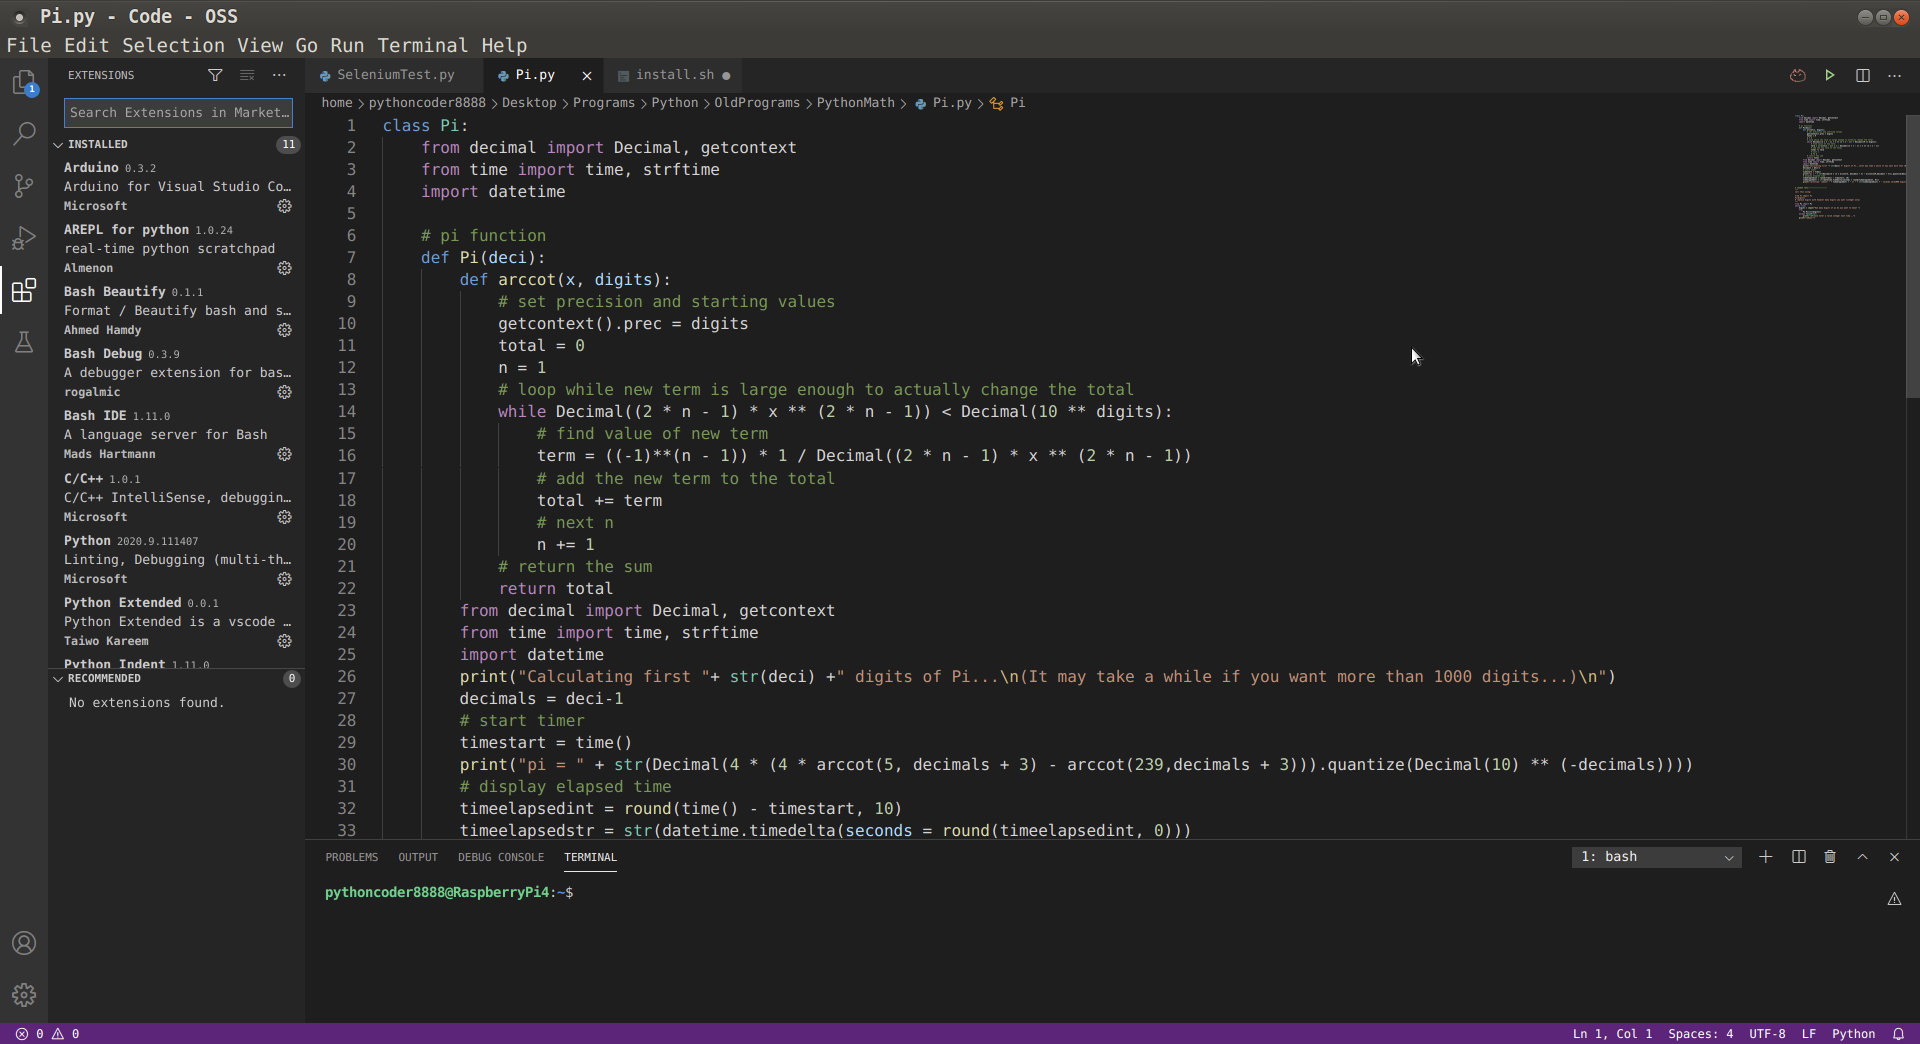Screen dimensions: 1920x1044
Task: Select the Python Extended extension entry
Action: click(176, 622)
